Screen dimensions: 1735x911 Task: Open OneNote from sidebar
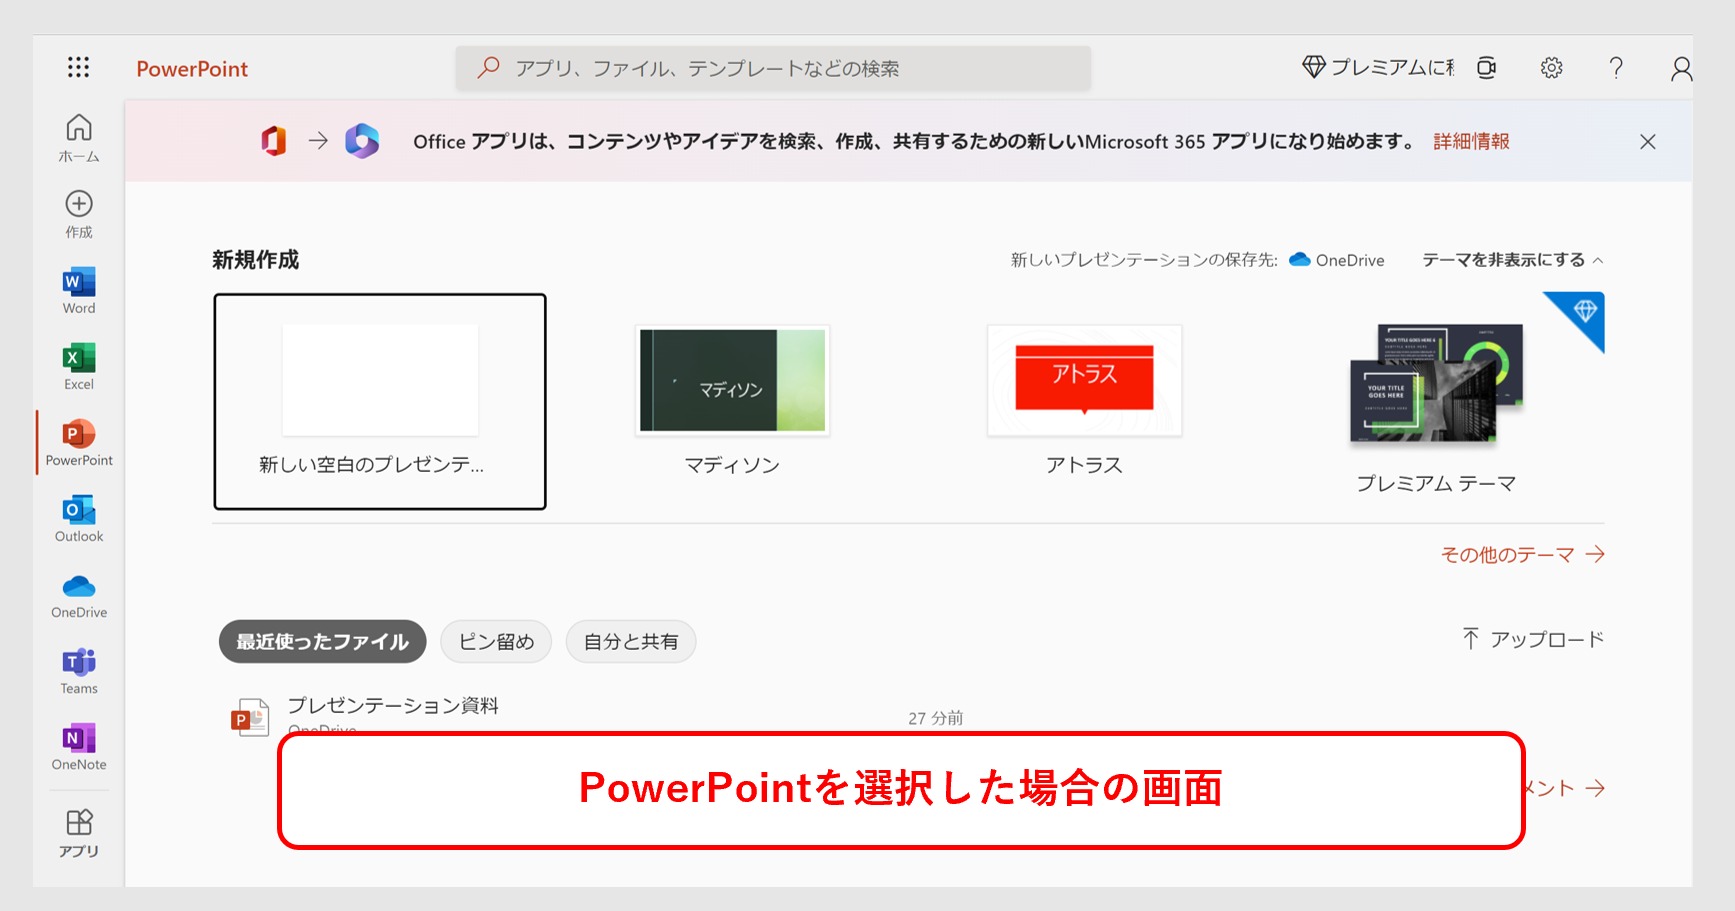tap(79, 747)
